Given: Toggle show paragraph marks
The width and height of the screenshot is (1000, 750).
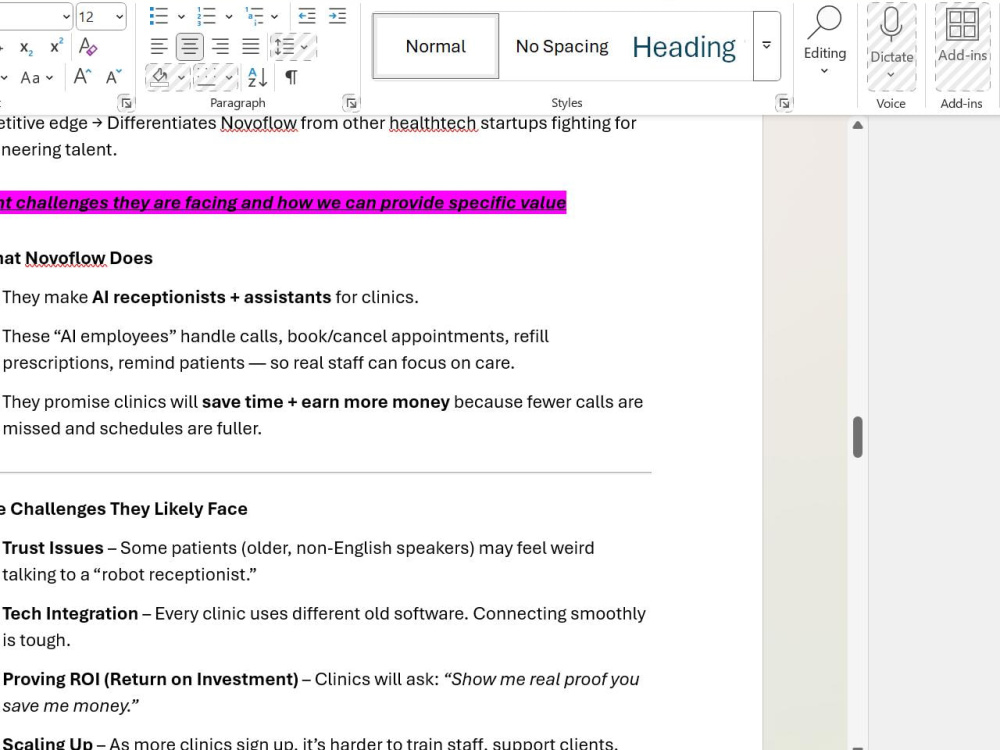Looking at the screenshot, I should point(291,77).
